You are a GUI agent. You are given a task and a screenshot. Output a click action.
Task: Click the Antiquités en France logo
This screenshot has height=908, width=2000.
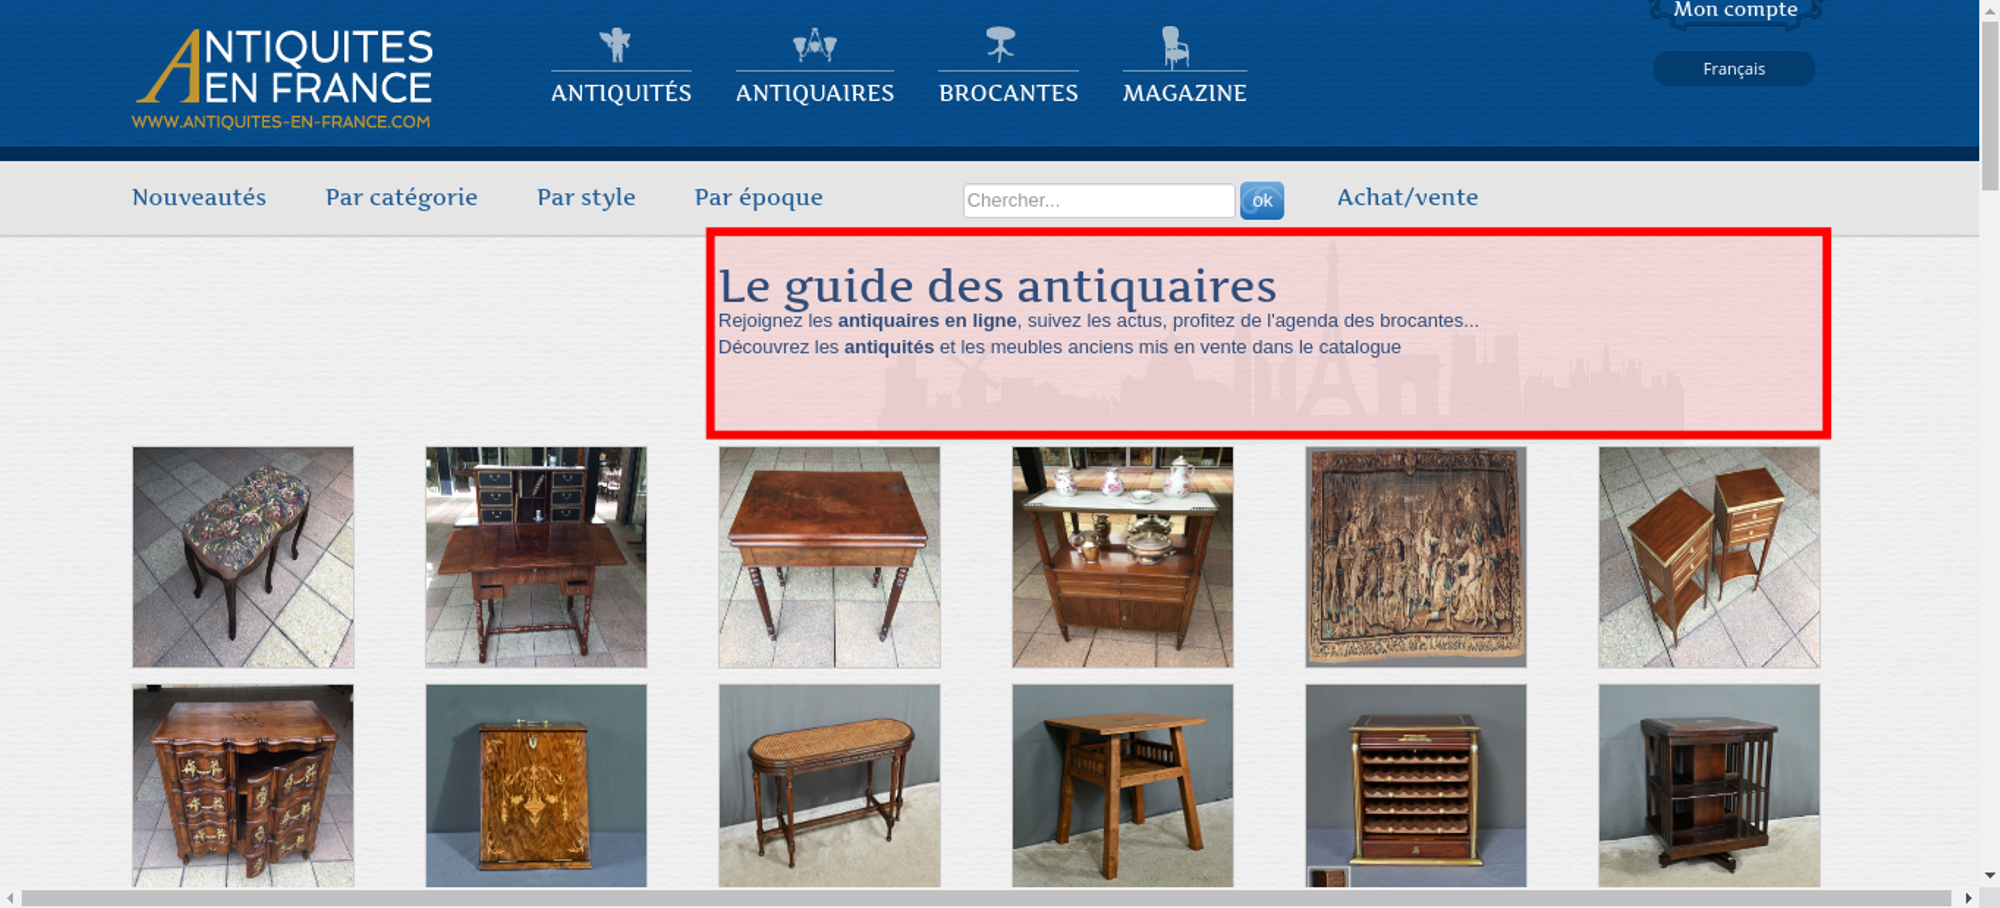pos(283,78)
